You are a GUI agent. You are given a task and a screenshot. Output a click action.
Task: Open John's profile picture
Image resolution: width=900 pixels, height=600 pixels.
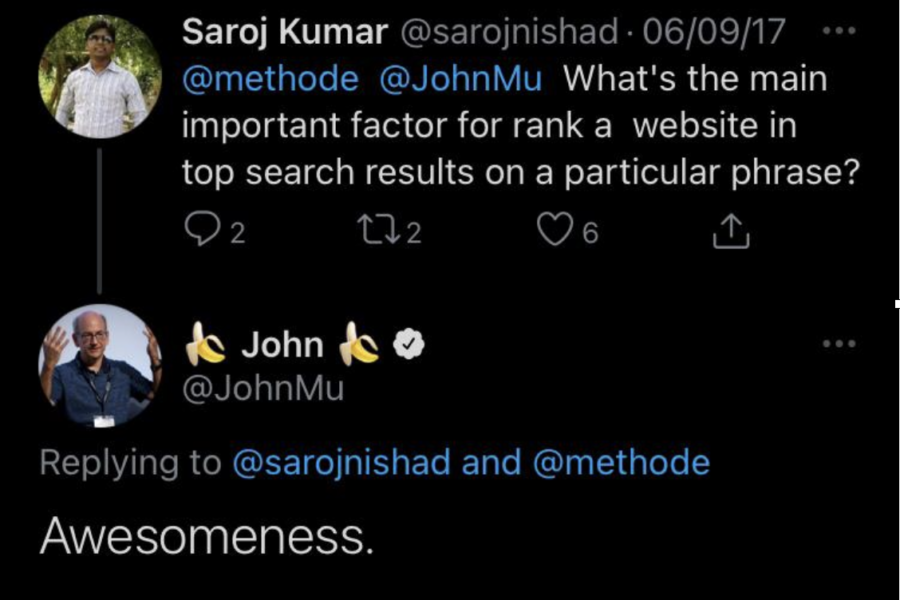click(100, 366)
